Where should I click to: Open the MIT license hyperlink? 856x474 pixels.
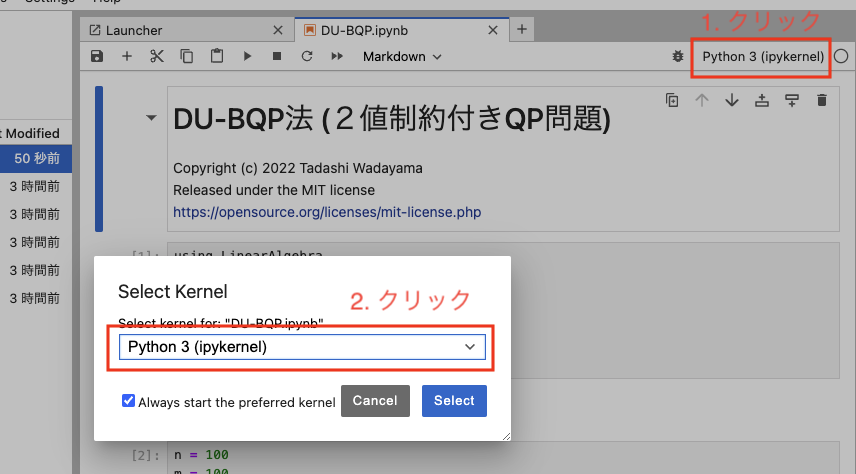tap(327, 212)
